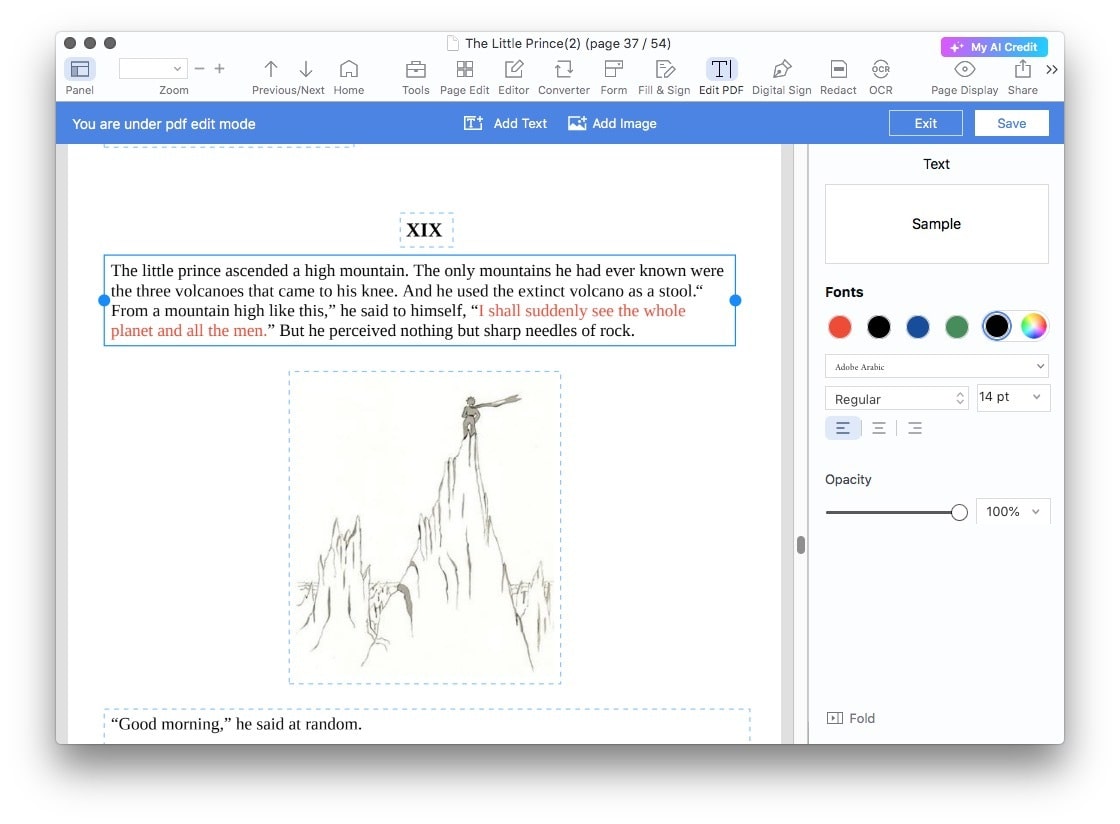1120x824 pixels.
Task: Expand toolbar overflow chevrons
Action: point(1051,69)
